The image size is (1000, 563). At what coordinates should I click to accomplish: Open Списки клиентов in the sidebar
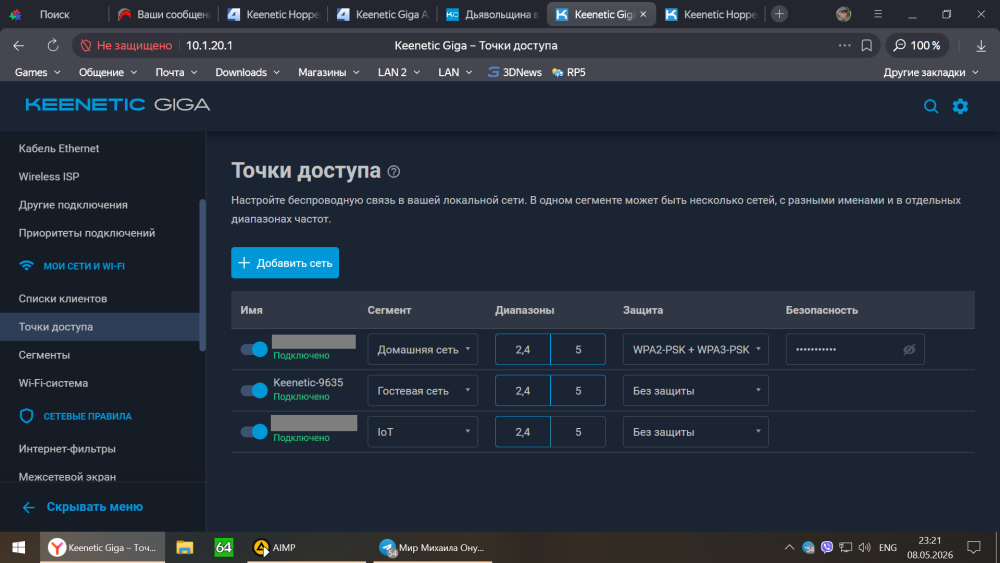point(62,298)
